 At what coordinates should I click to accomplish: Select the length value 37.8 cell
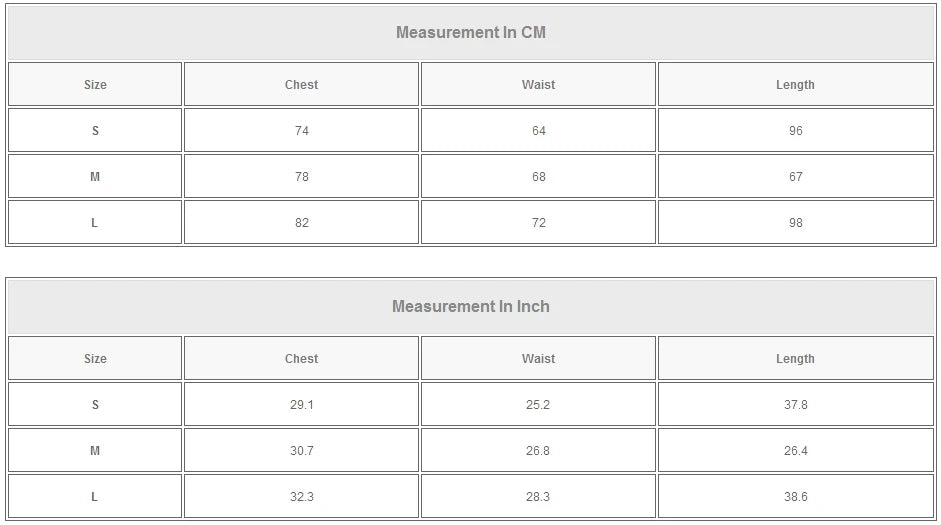tap(795, 405)
